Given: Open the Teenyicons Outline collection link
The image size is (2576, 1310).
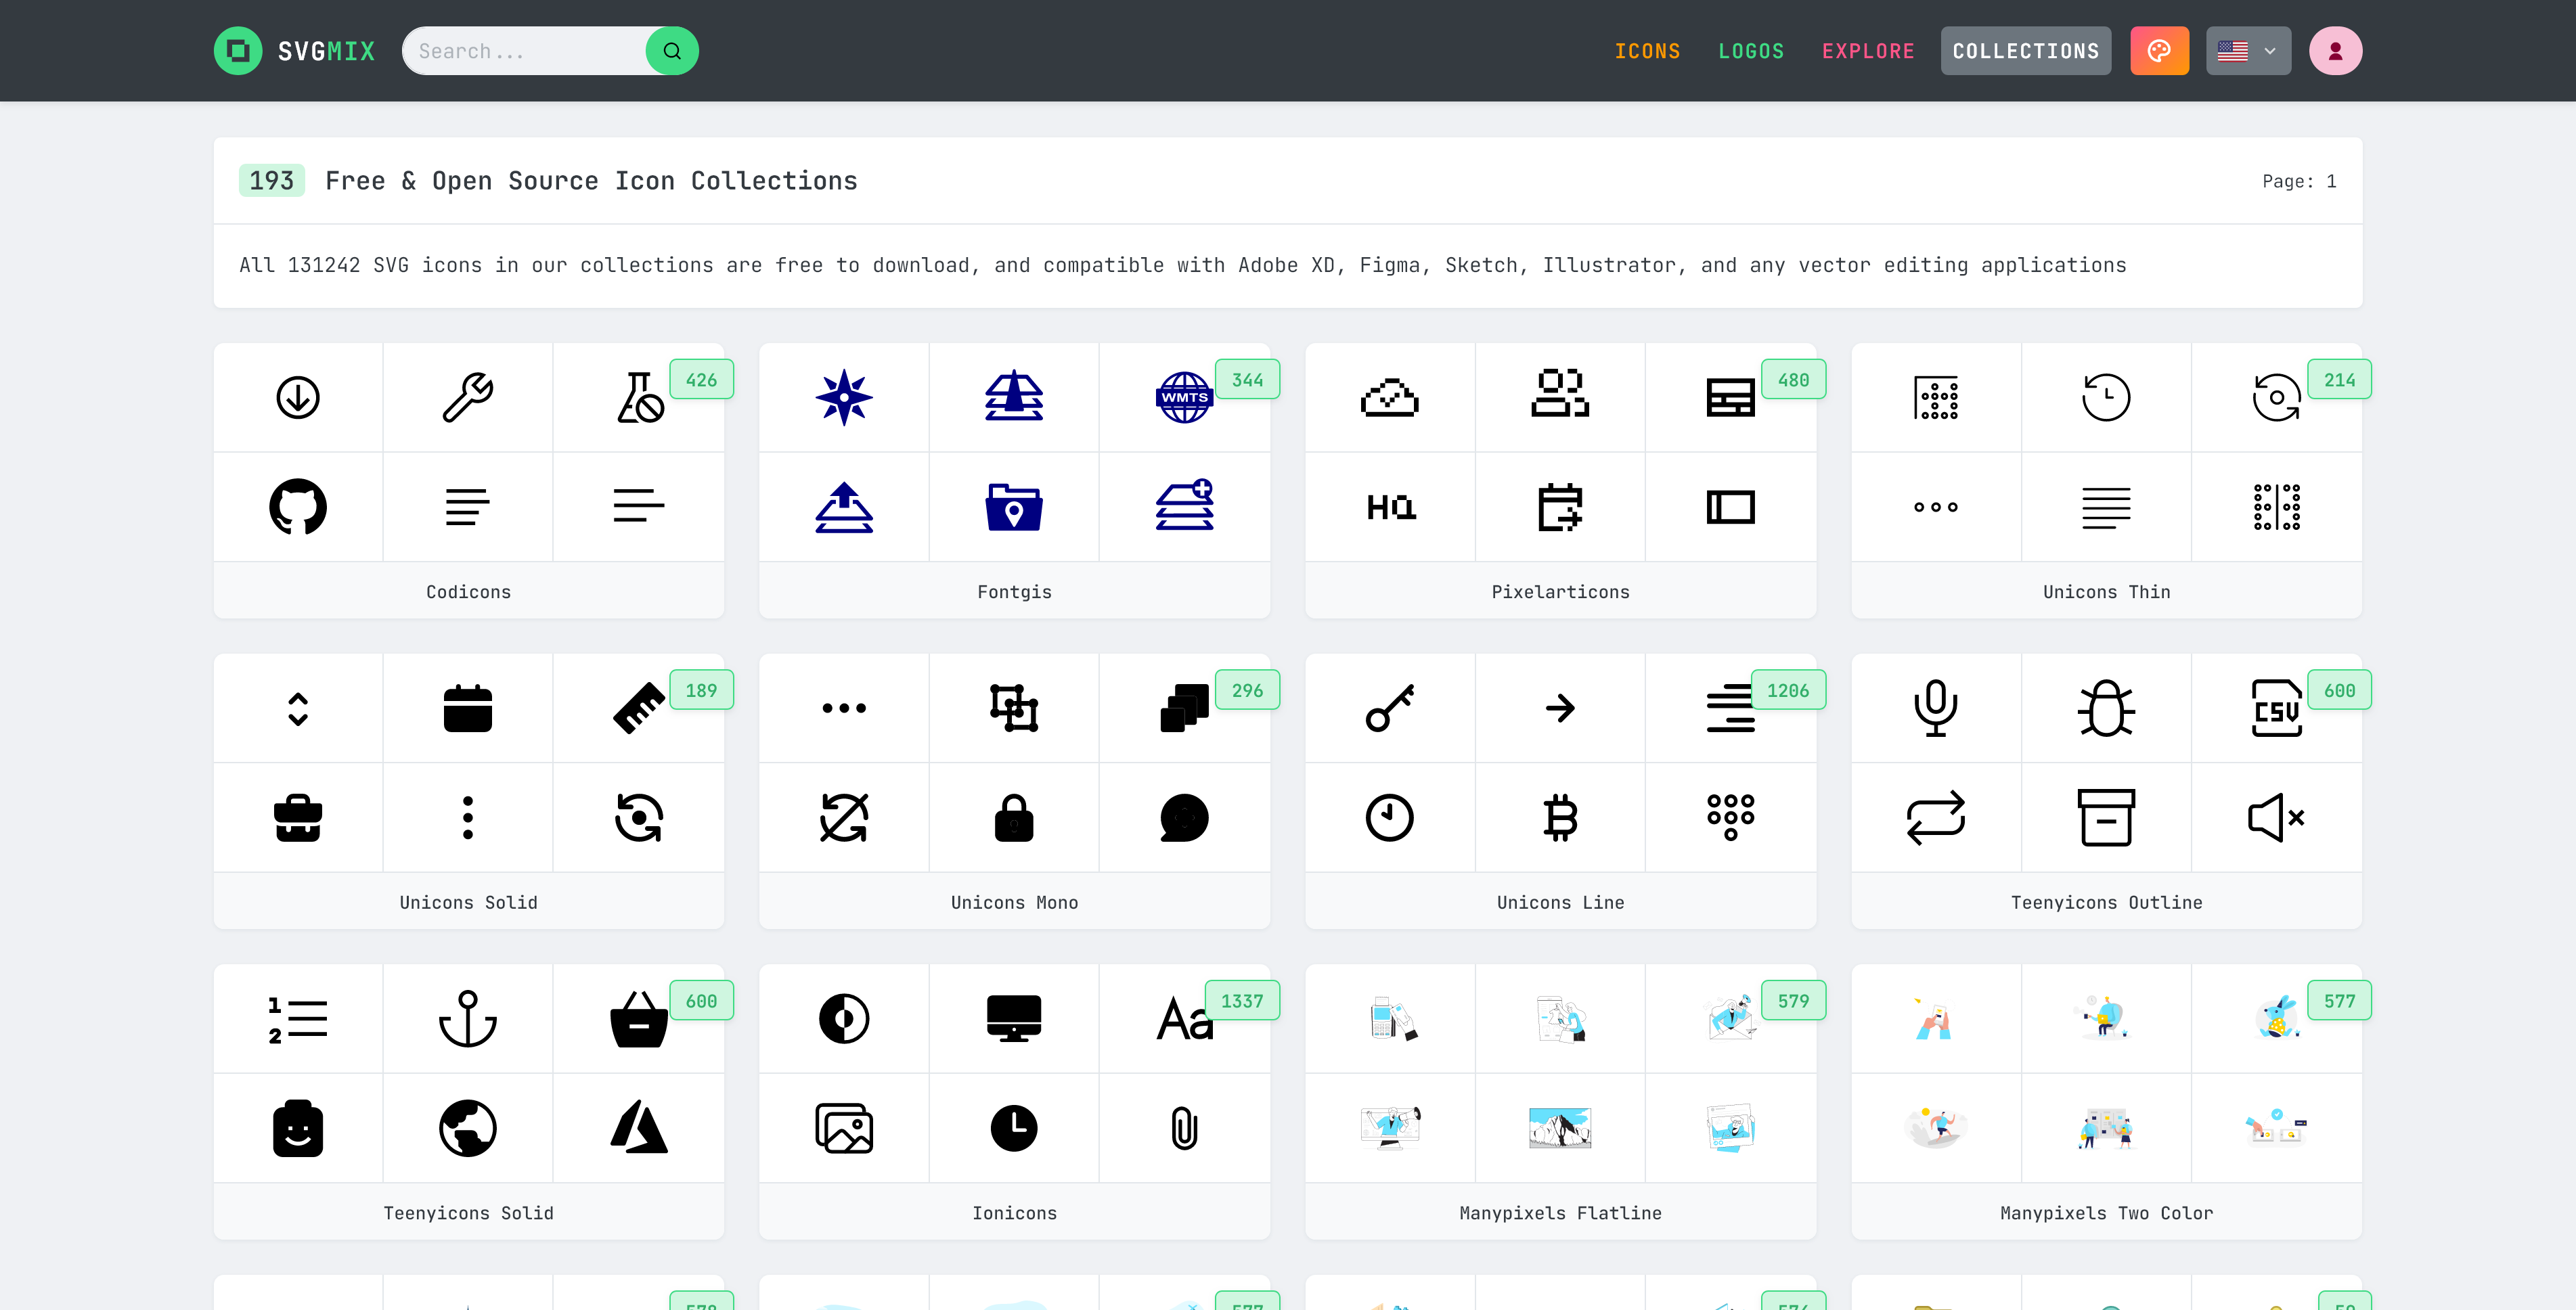Looking at the screenshot, I should click(x=2107, y=903).
